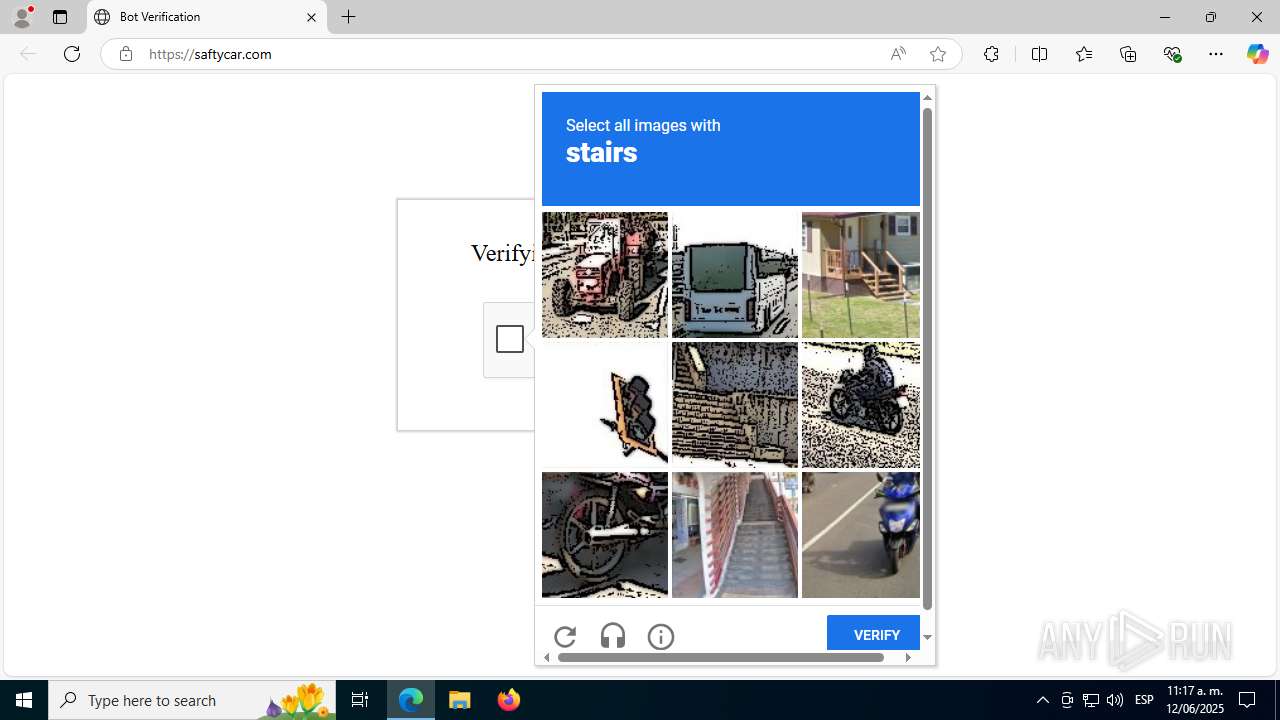Click the Meet Now tray icon

tap(1067, 700)
